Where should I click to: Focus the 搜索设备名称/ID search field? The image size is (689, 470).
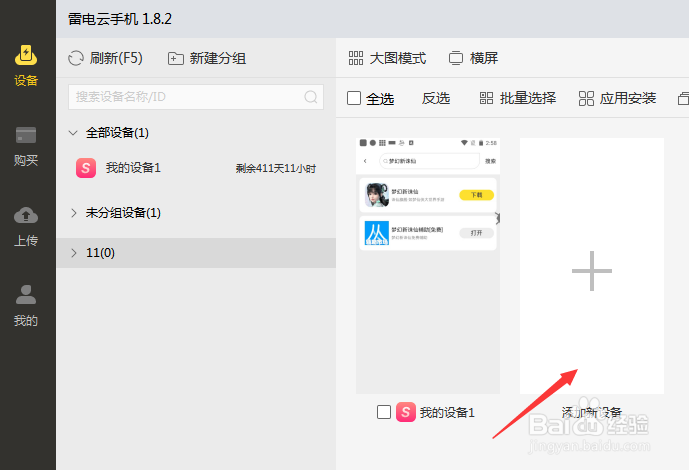tap(196, 97)
